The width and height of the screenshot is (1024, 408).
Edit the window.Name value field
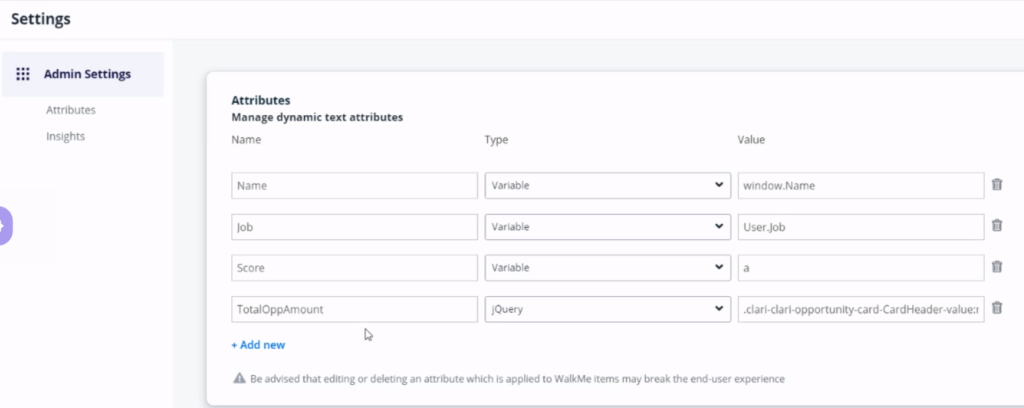pos(860,186)
